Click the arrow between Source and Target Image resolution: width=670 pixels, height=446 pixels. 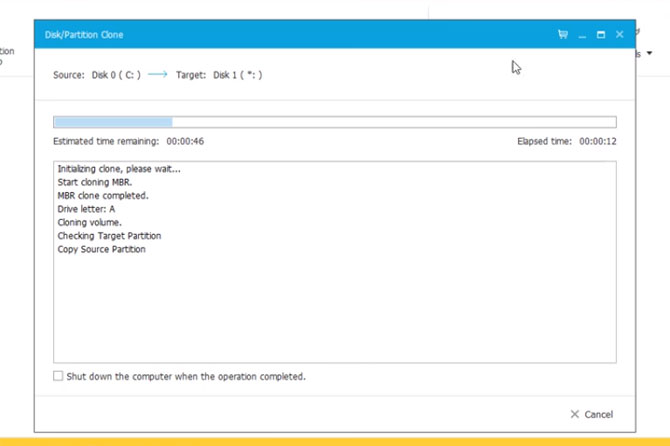157,75
